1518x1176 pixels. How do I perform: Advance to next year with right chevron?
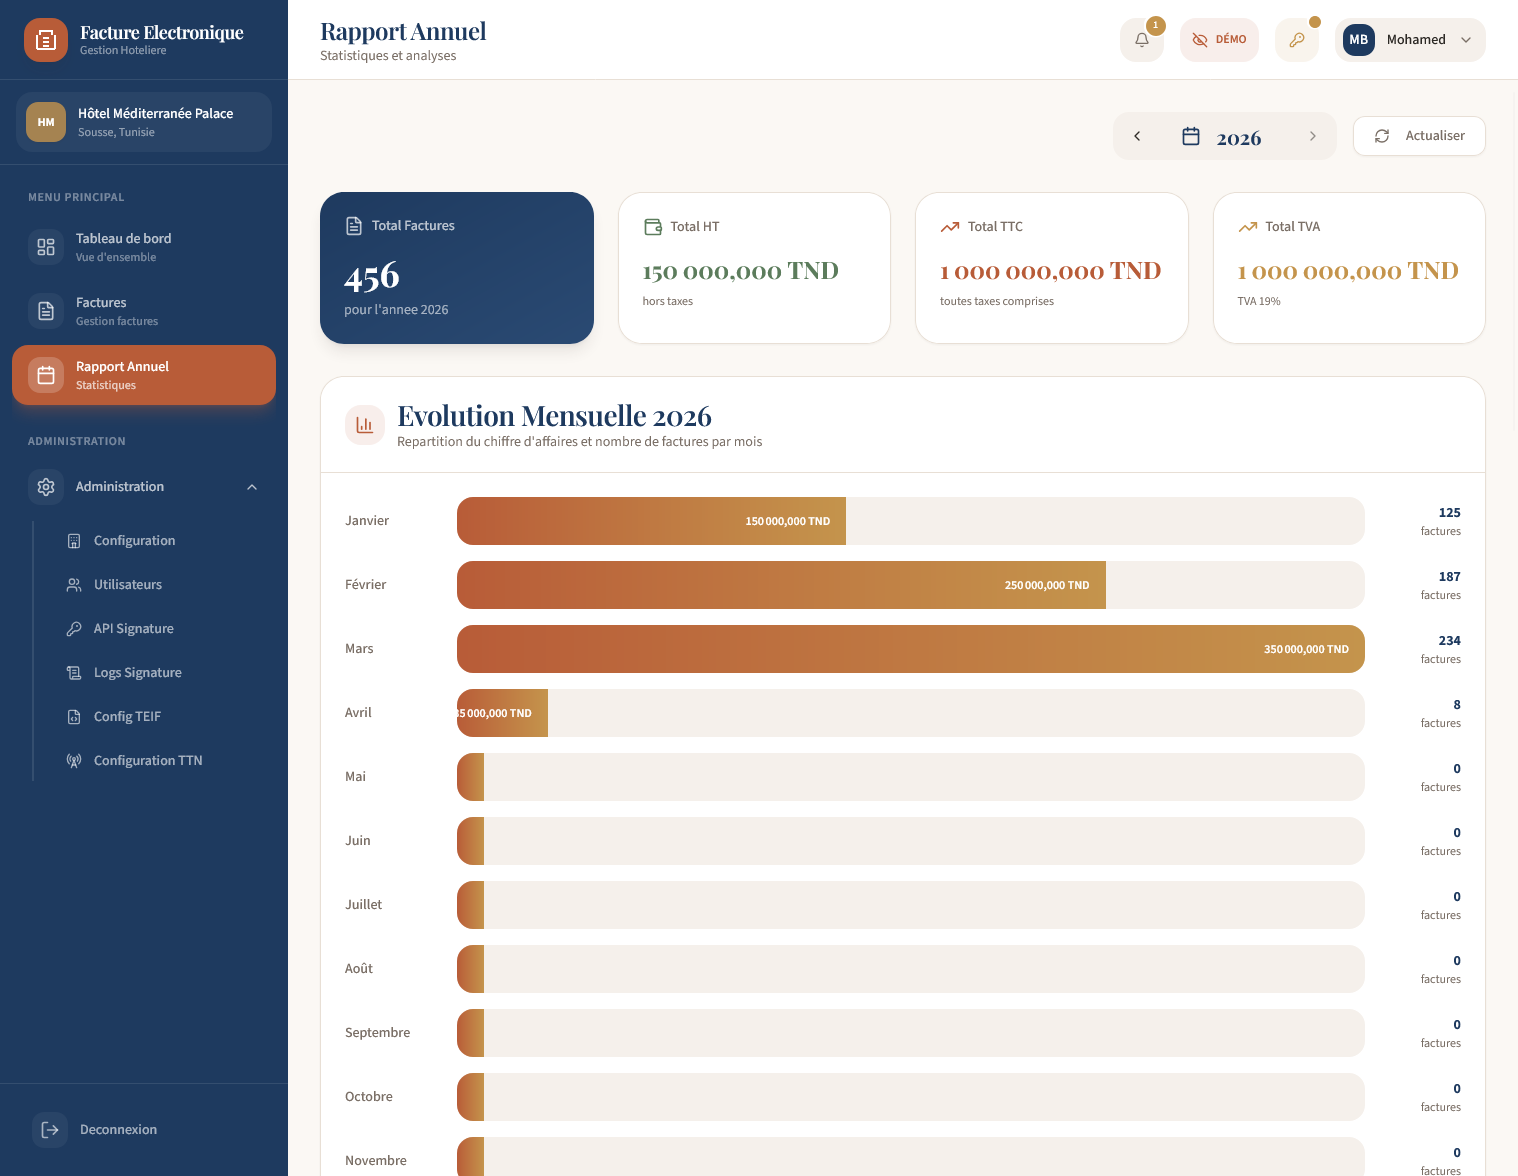pos(1313,135)
